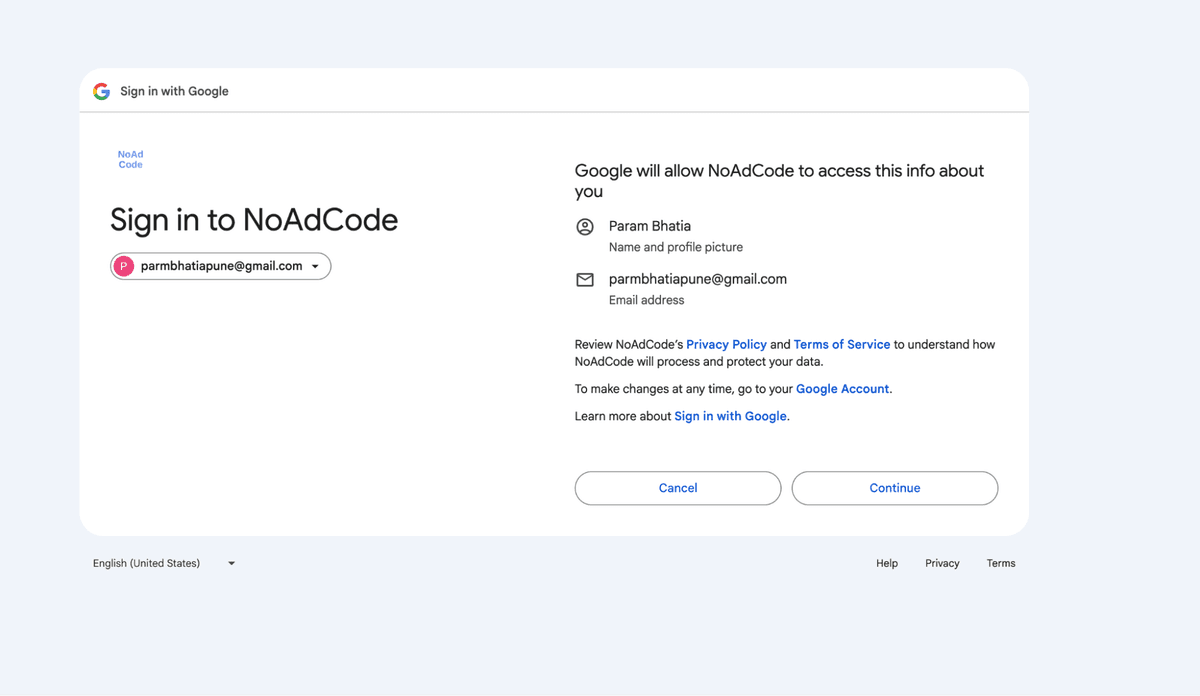The width and height of the screenshot is (1200, 696).
Task: Cancel the sign-in request
Action: click(x=677, y=488)
